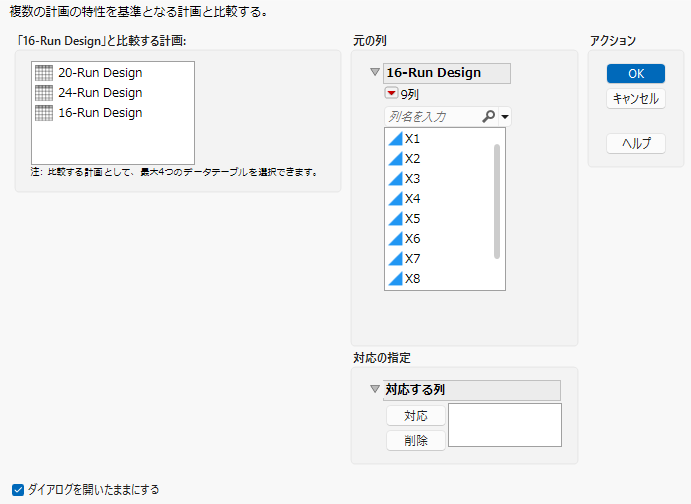The height and width of the screenshot is (504, 691).
Task: Click the 対応 button
Action: [416, 416]
